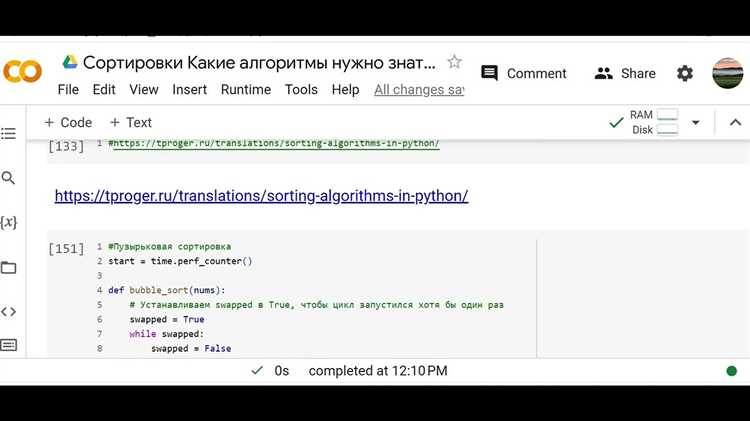
Task: Open the Insert menu
Action: pyautogui.click(x=189, y=89)
